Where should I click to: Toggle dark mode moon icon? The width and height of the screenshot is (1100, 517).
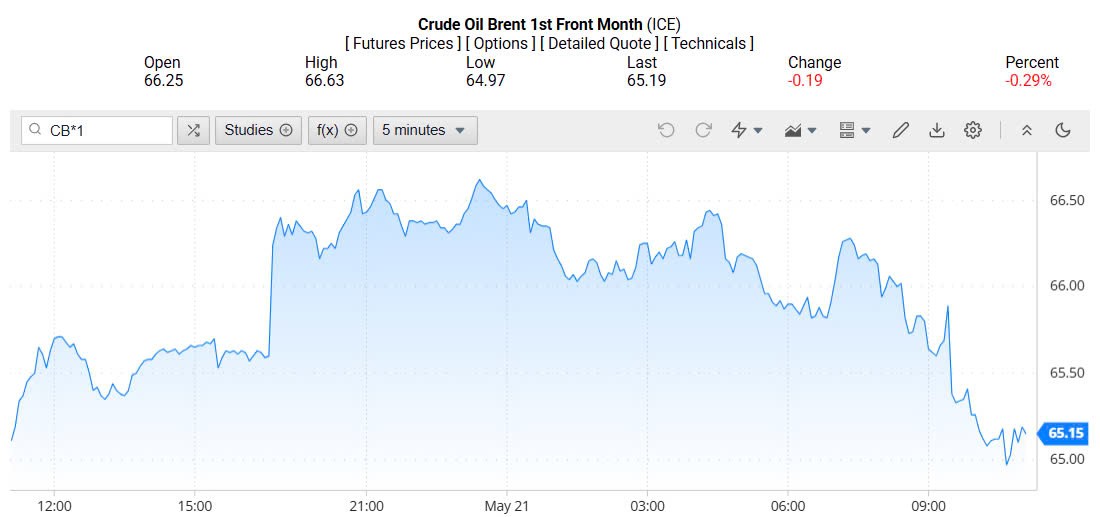click(1063, 130)
